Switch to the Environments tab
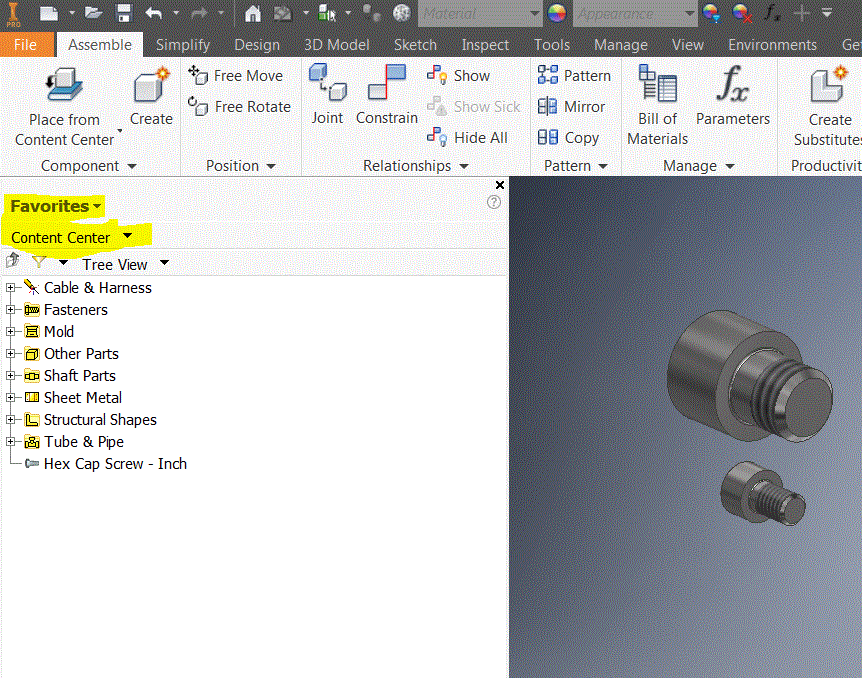Screen dimensions: 862x678 [772, 45]
